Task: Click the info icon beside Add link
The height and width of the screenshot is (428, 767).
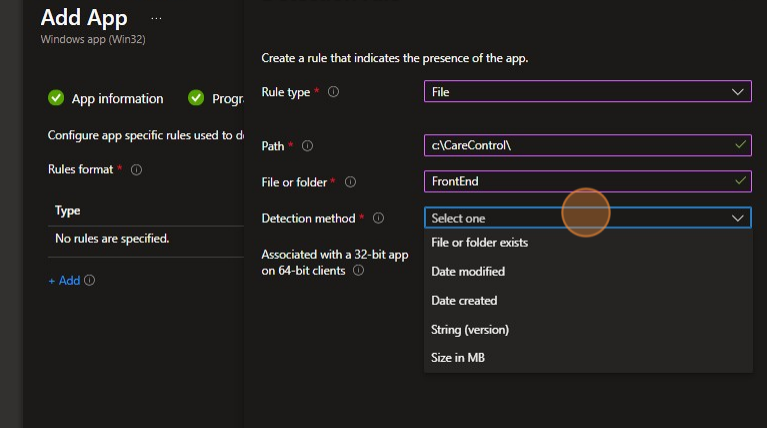Action: coord(90,281)
